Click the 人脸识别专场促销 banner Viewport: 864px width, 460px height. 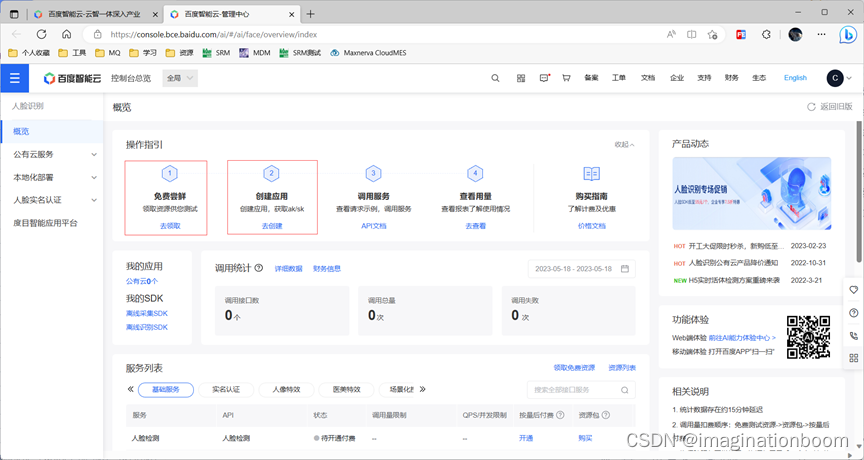[x=752, y=193]
